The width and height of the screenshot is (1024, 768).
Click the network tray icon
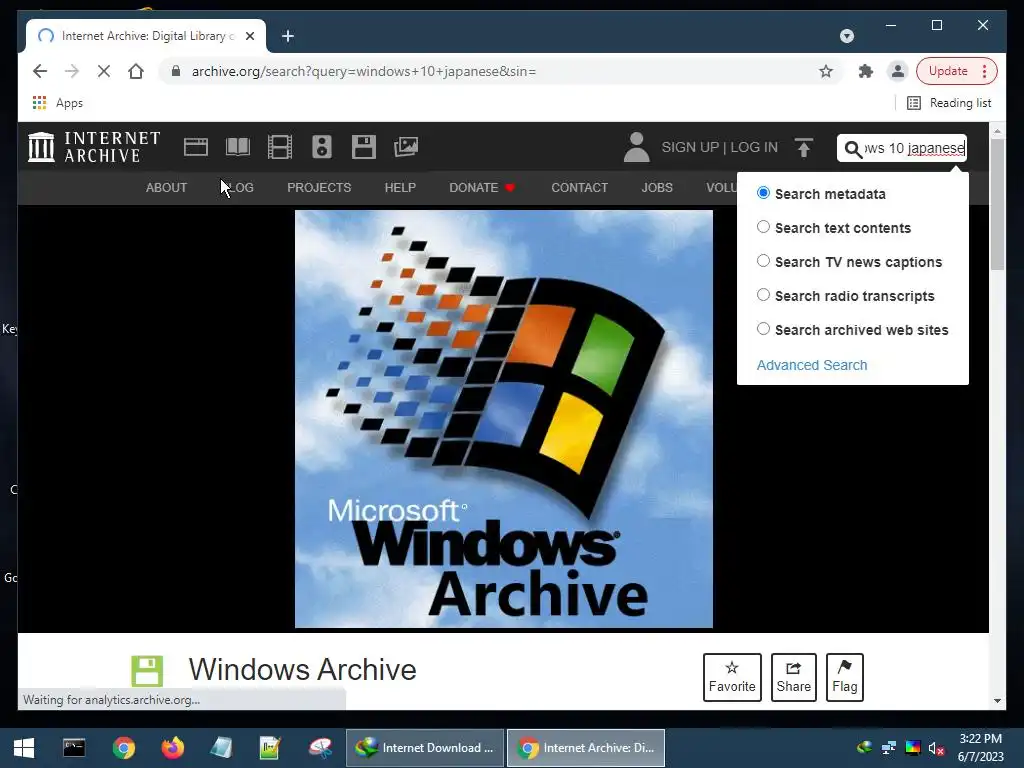point(888,748)
